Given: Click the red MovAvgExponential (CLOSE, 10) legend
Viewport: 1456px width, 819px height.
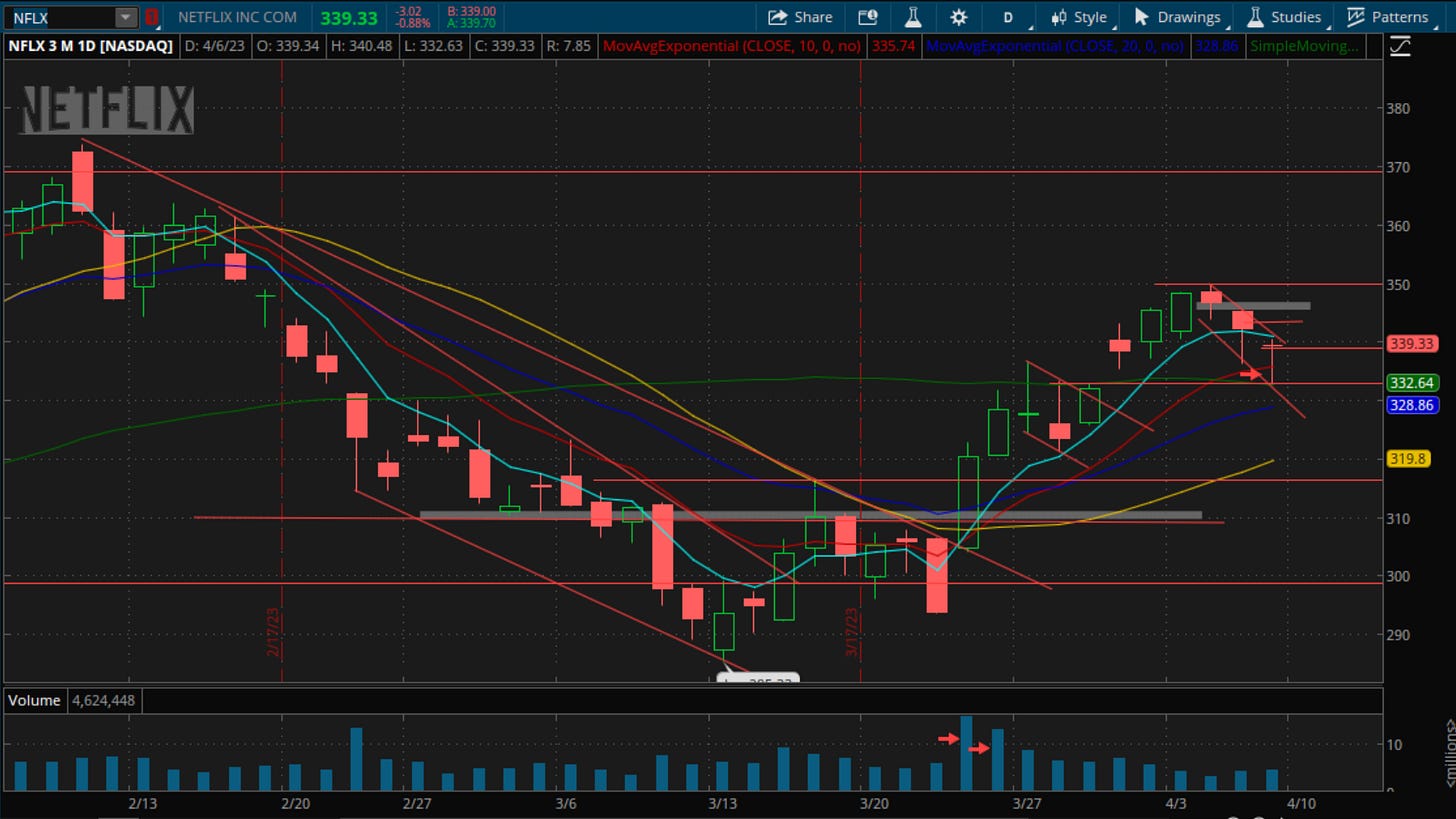Looking at the screenshot, I should (x=733, y=46).
